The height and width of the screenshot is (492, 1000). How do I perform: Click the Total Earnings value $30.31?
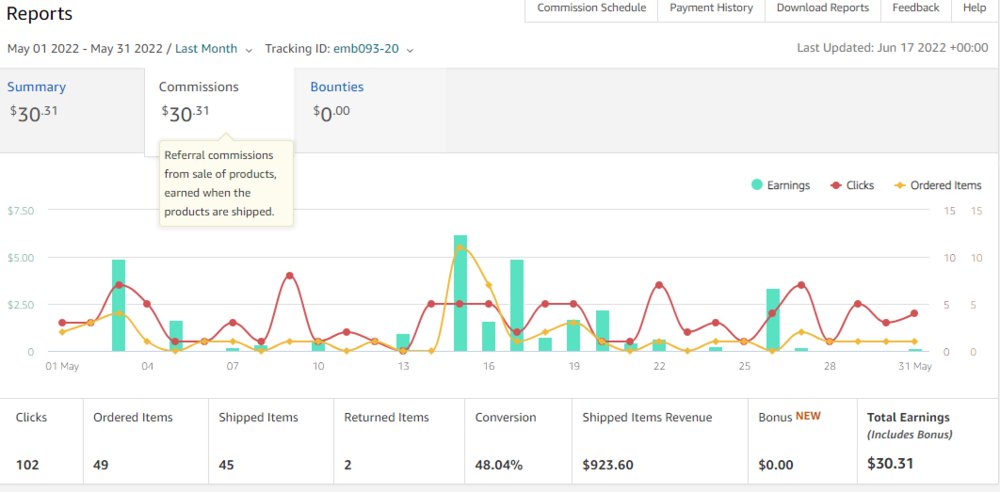(x=890, y=463)
